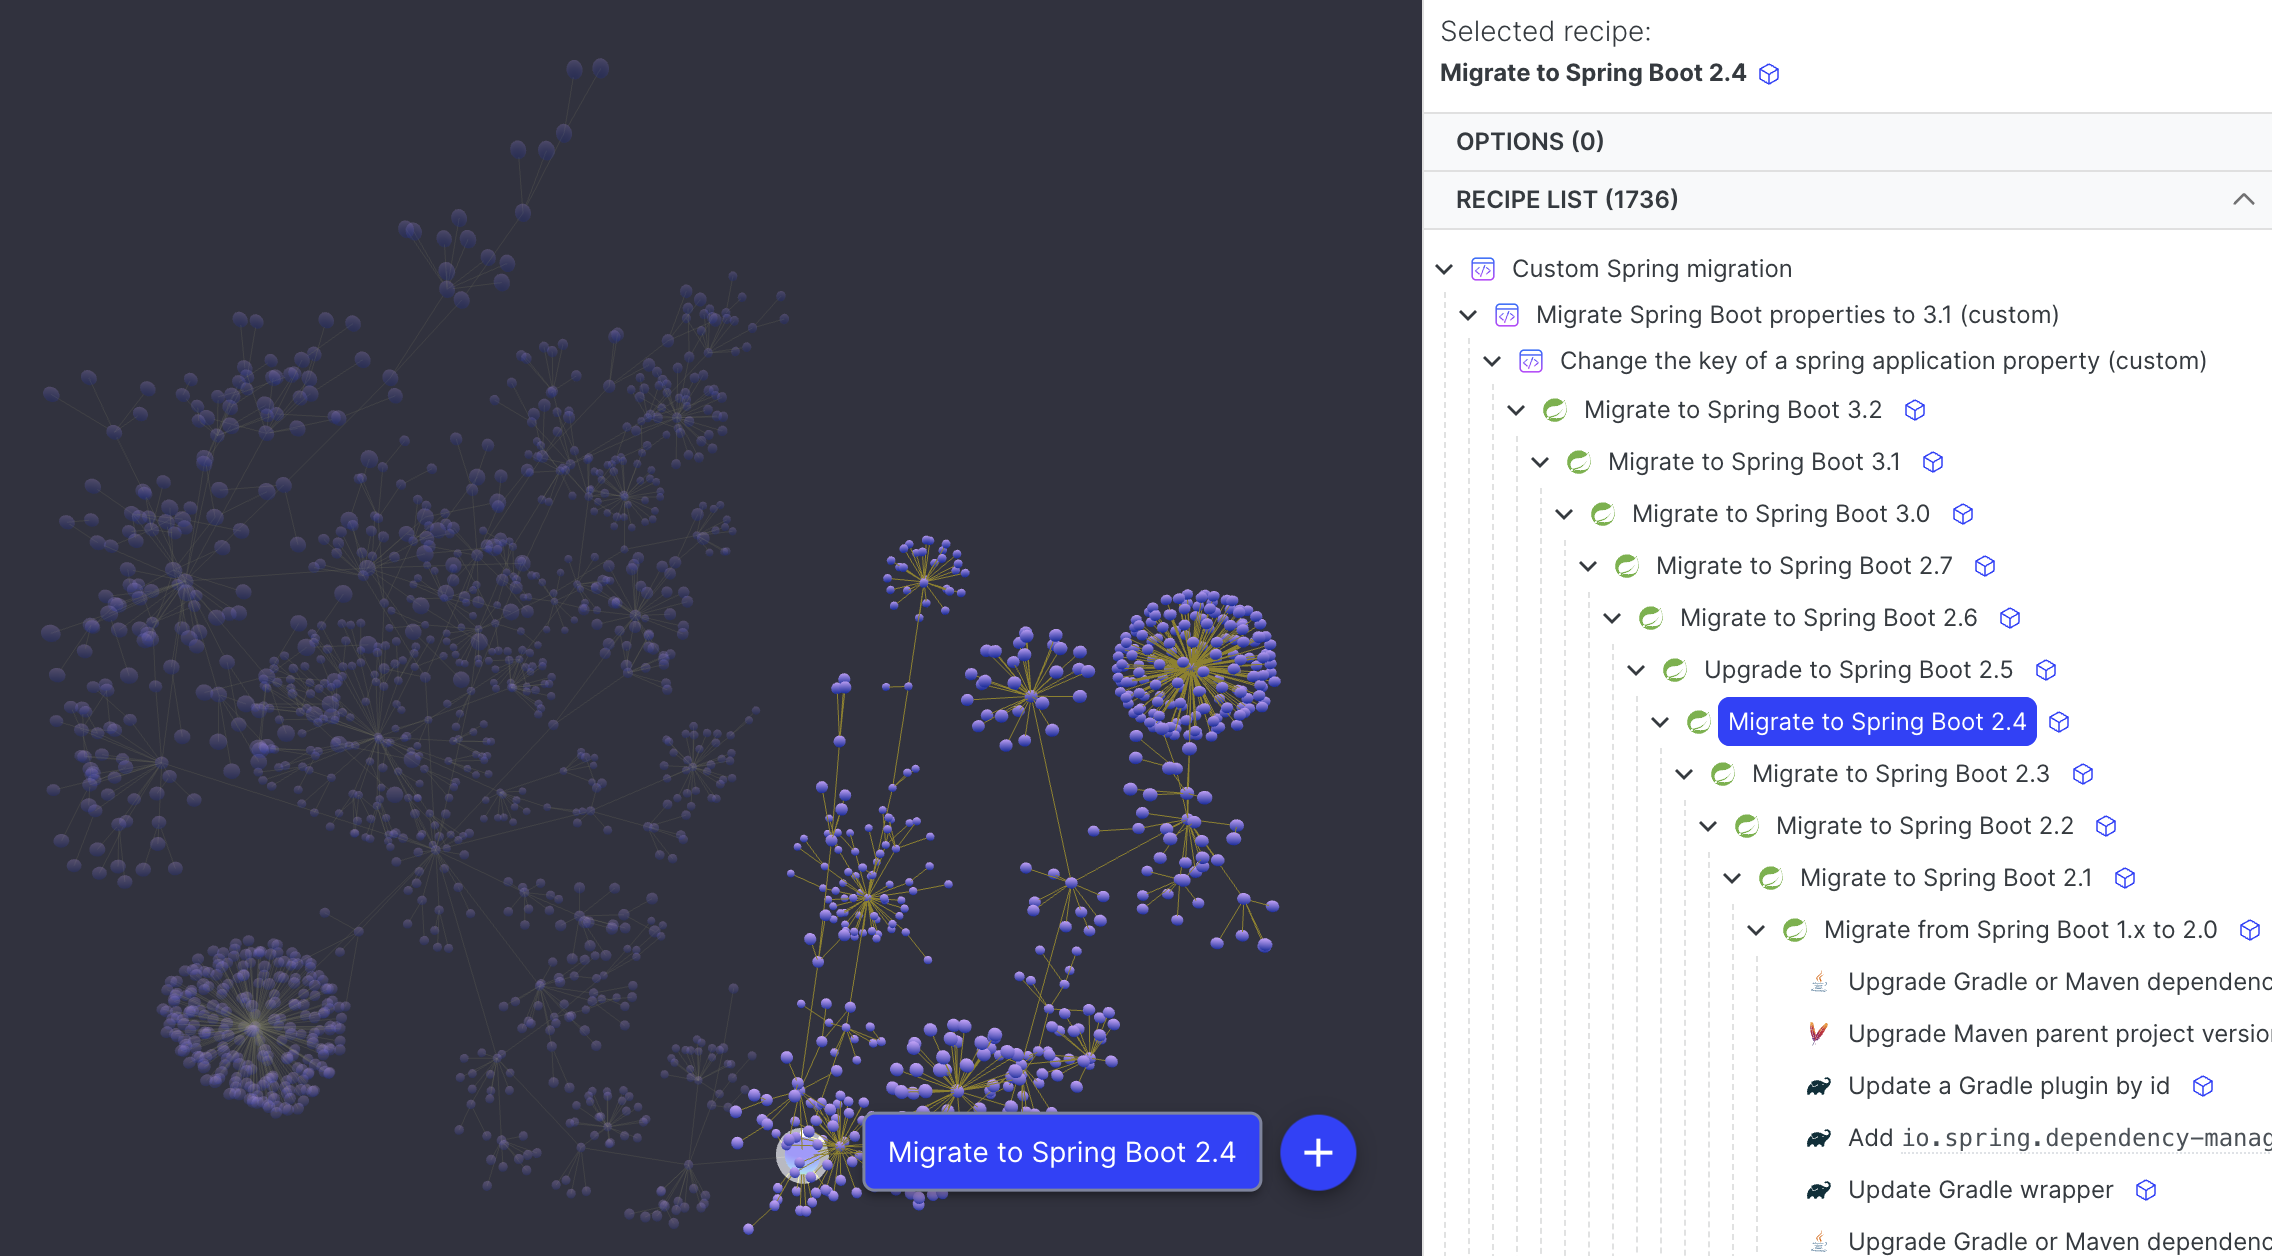Collapse the Migrate to Spring Boot 3.2 node
2272x1256 pixels.
pos(1516,410)
